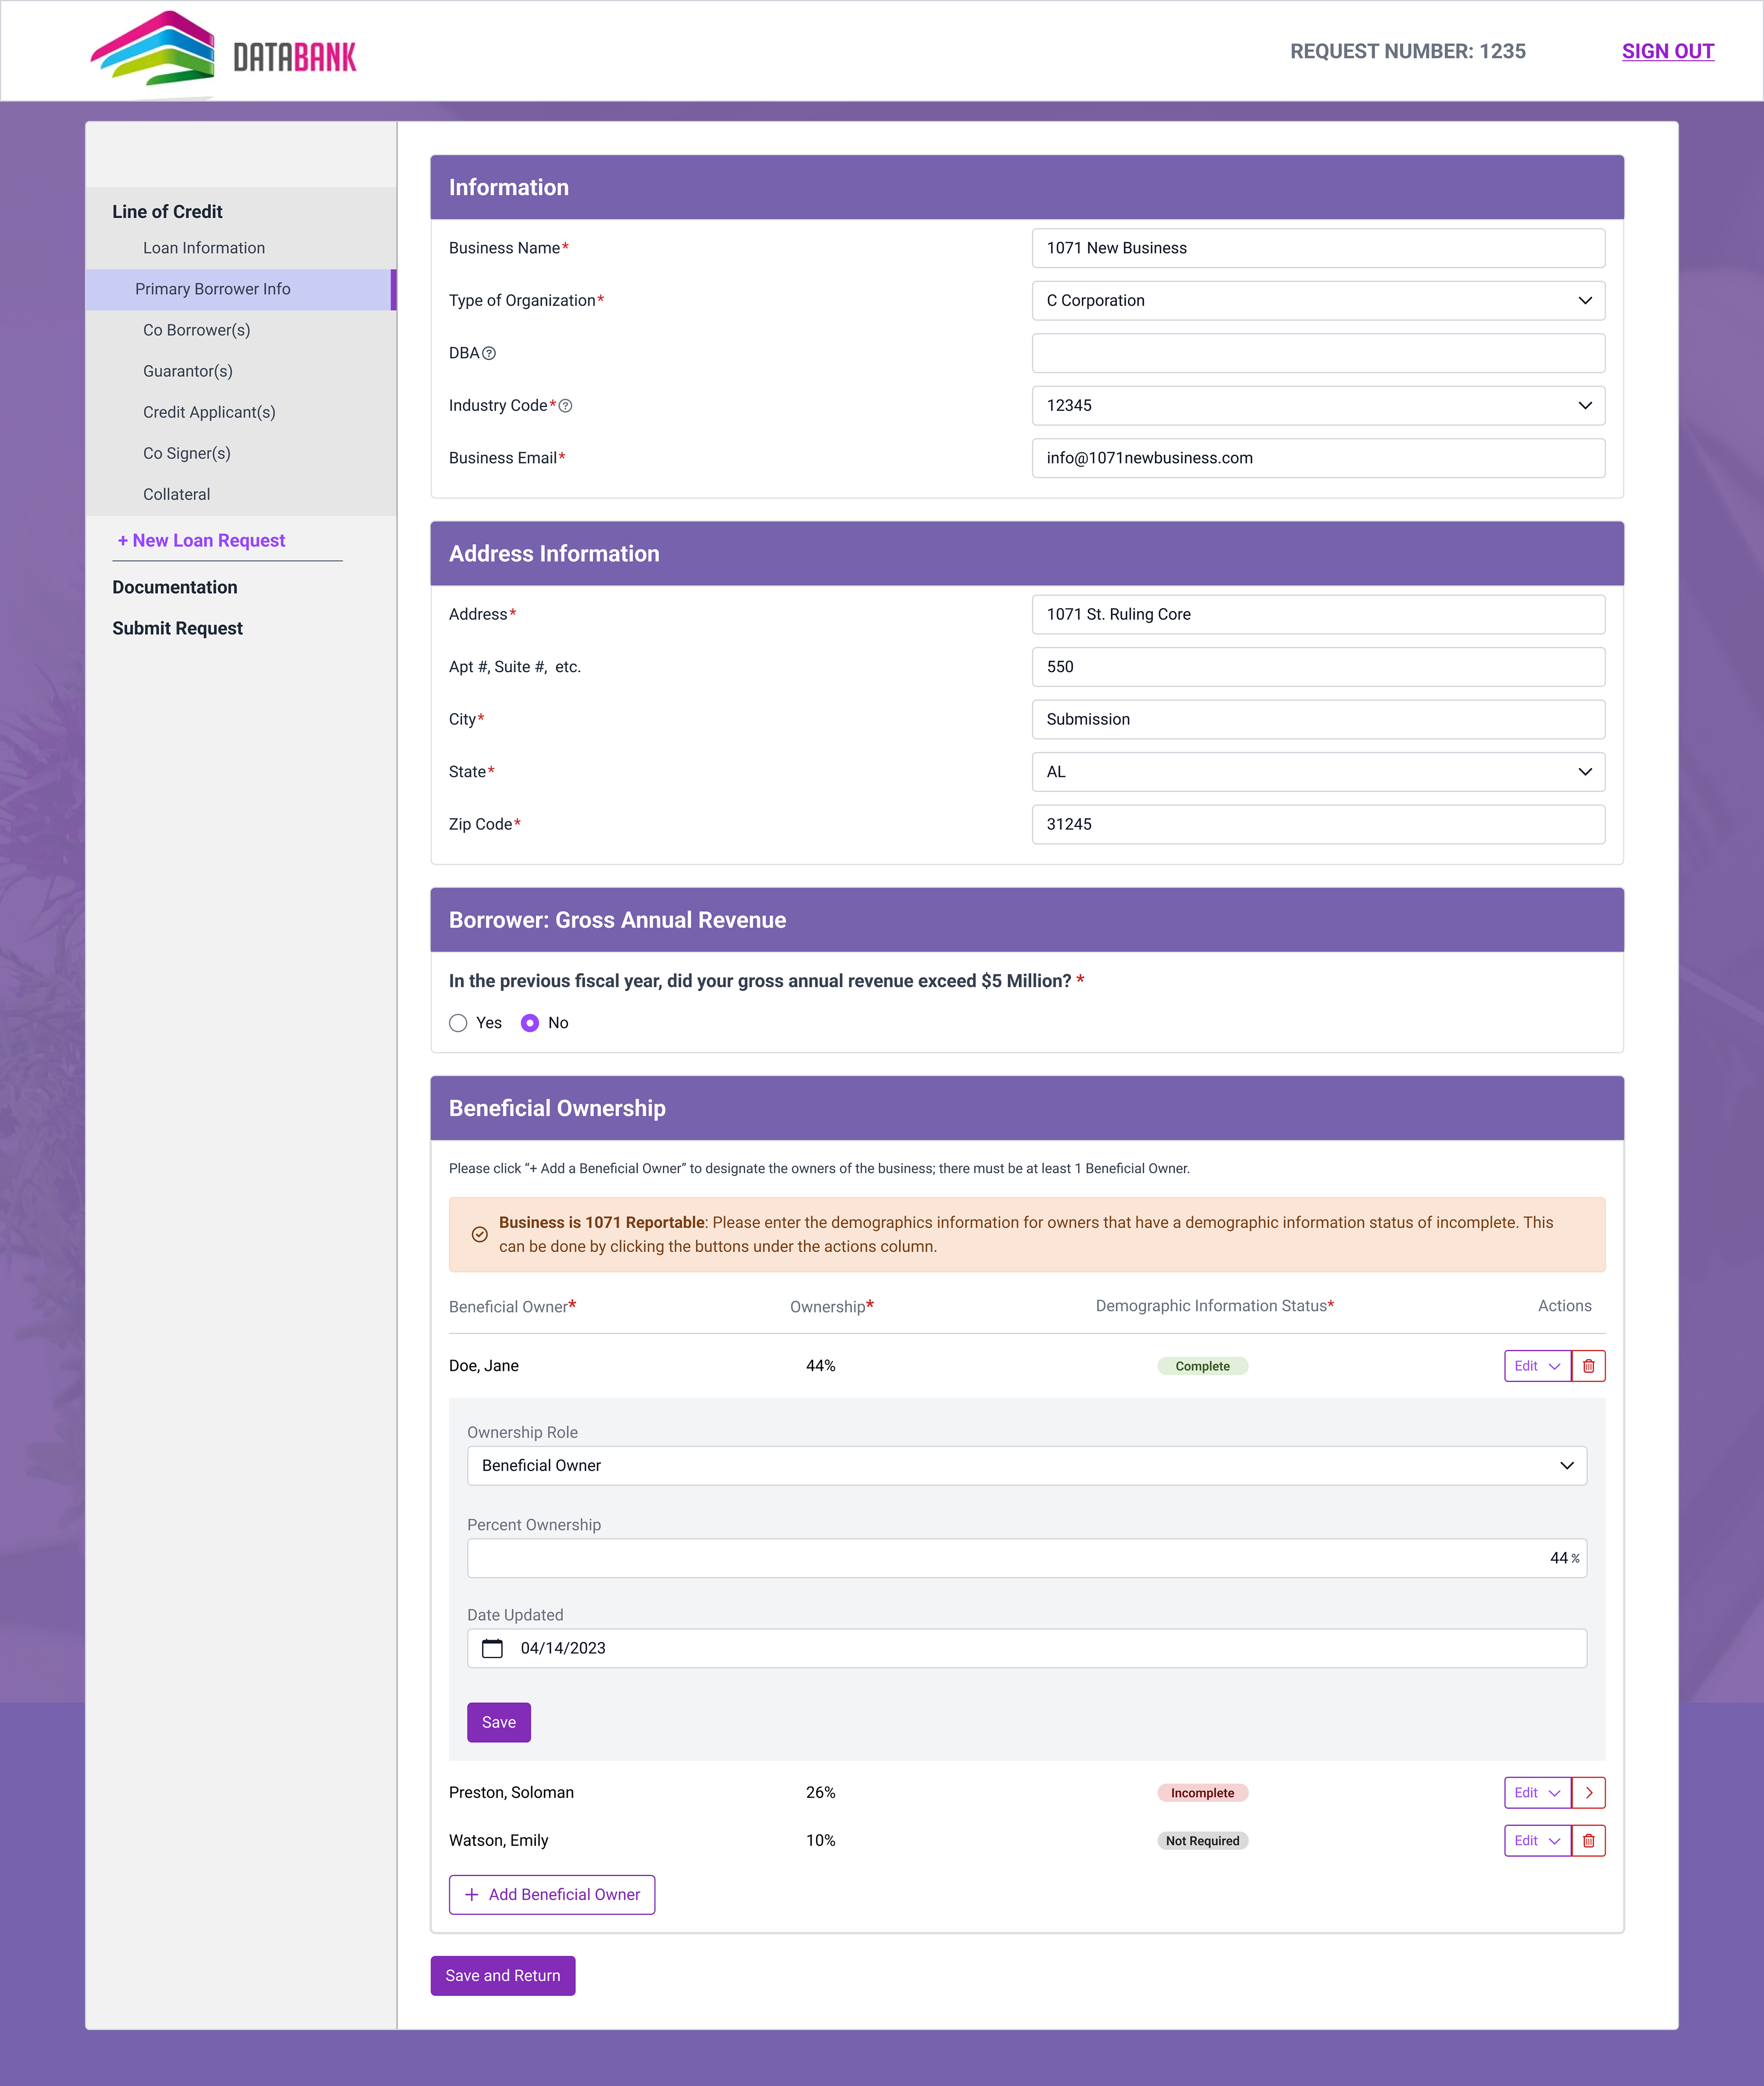The width and height of the screenshot is (1764, 2086).
Task: Click Save and Return button
Action: 503,1976
